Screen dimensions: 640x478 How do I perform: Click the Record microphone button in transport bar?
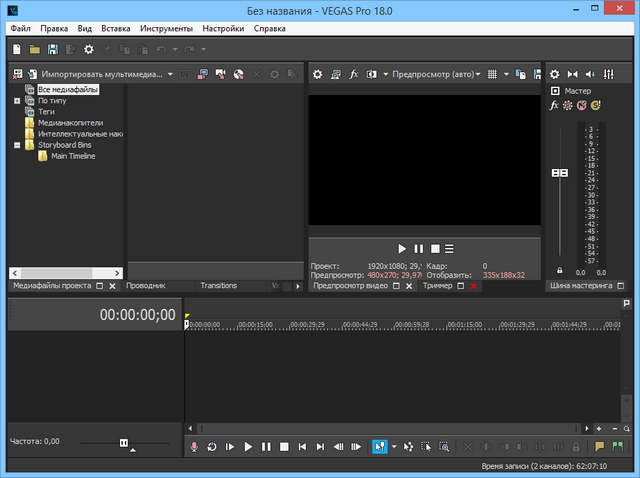195,447
